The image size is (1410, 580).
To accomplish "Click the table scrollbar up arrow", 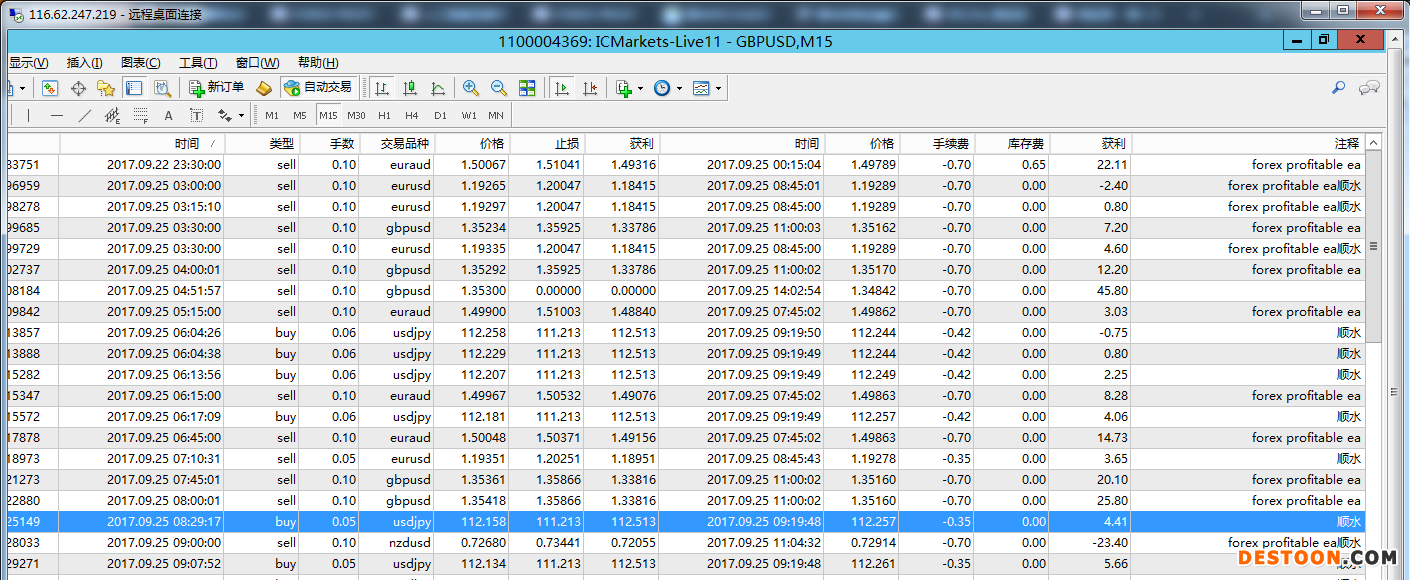I will pos(1373,143).
